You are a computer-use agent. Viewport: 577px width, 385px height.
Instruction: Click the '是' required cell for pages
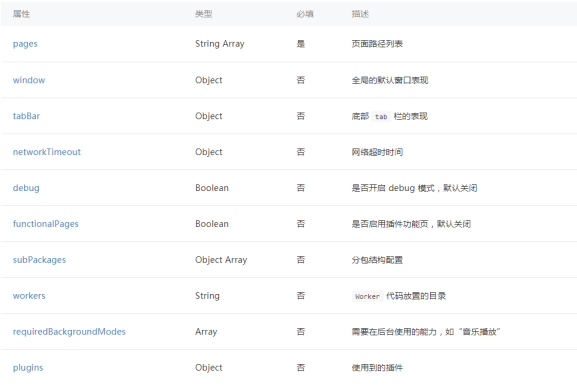coord(301,44)
